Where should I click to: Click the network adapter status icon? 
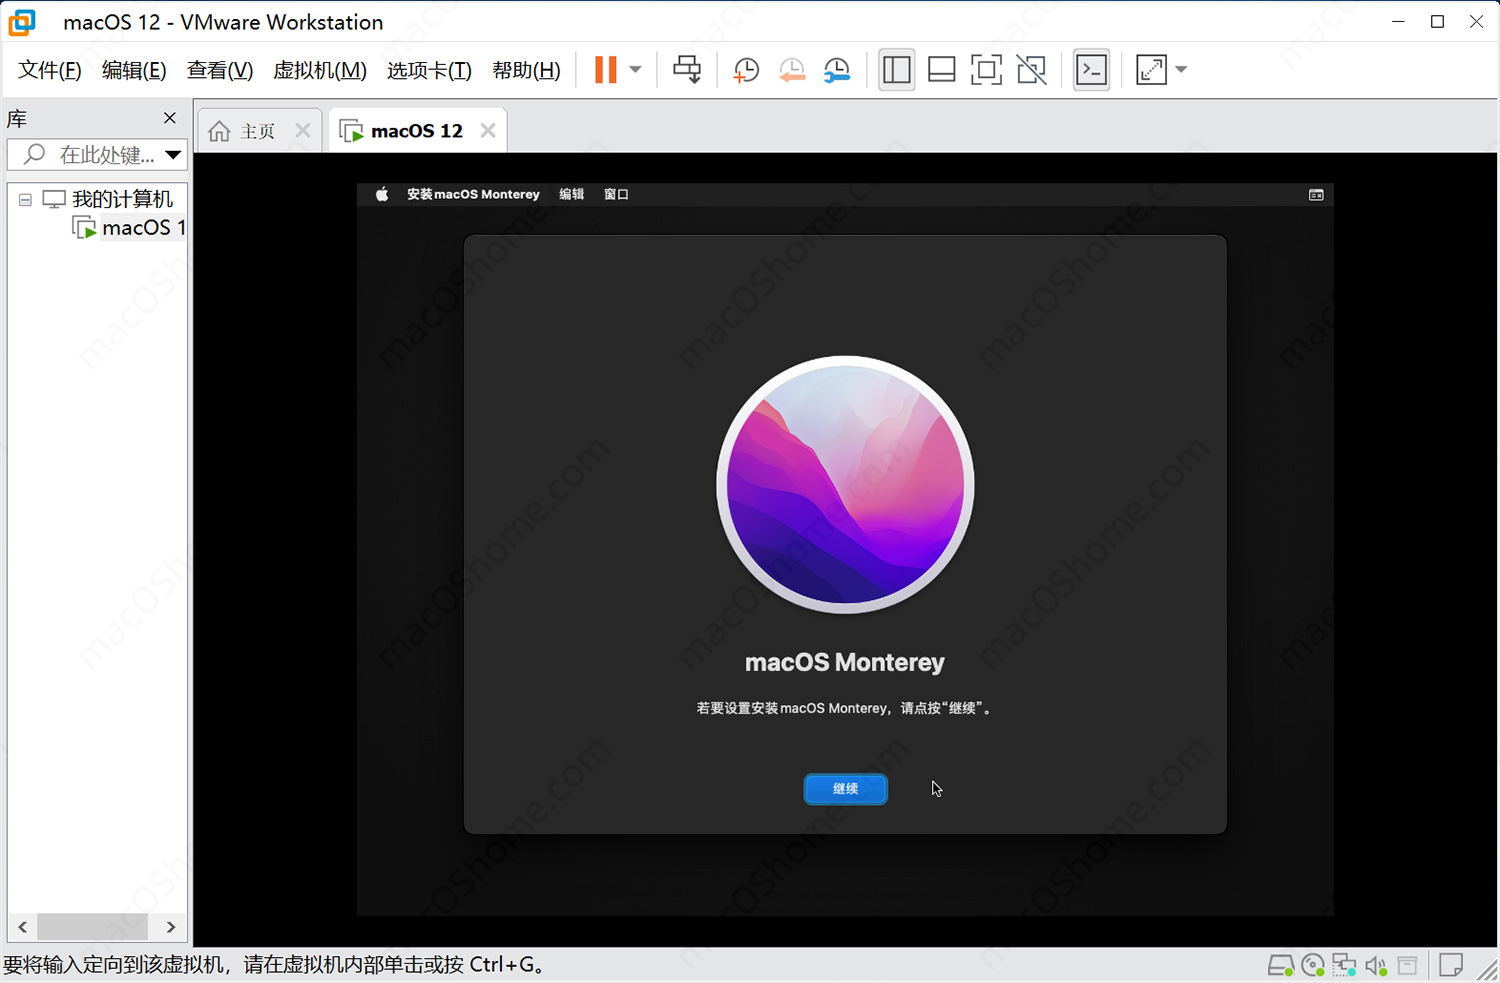[x=1345, y=966]
